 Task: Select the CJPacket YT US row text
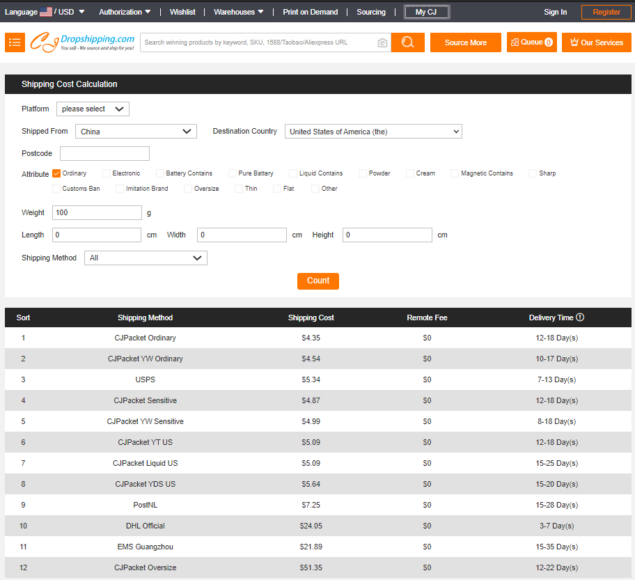(x=145, y=442)
